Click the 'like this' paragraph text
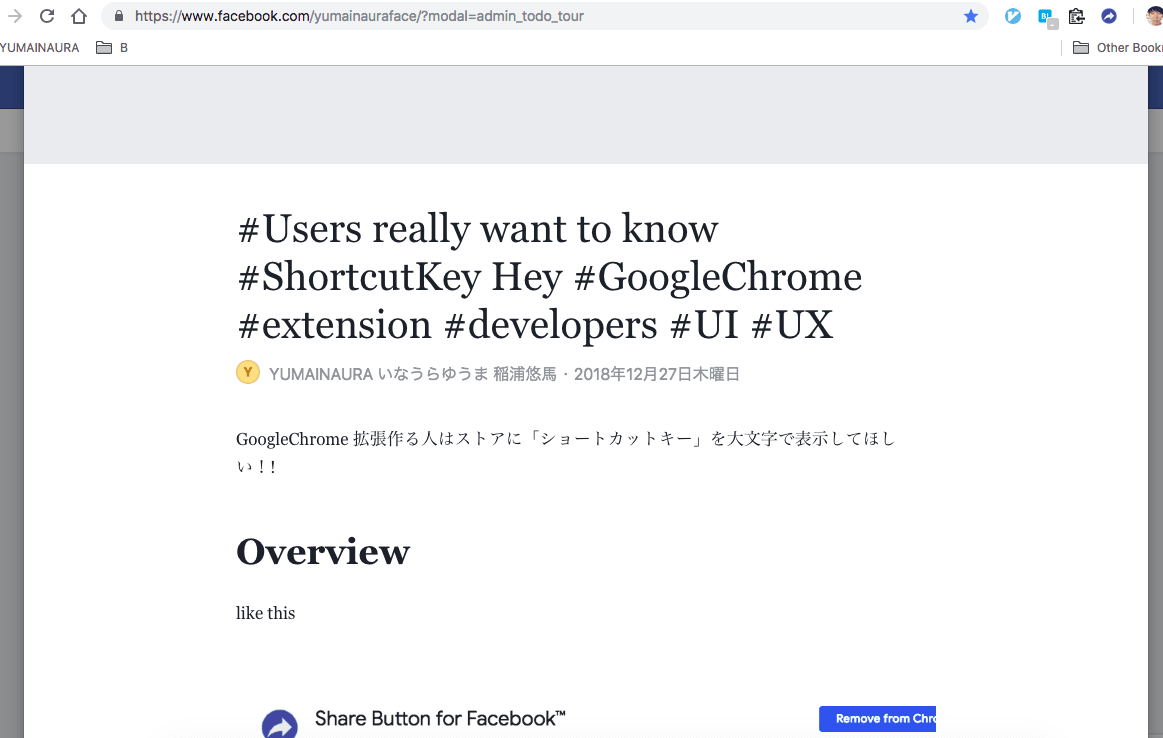The width and height of the screenshot is (1163, 738). point(266,613)
